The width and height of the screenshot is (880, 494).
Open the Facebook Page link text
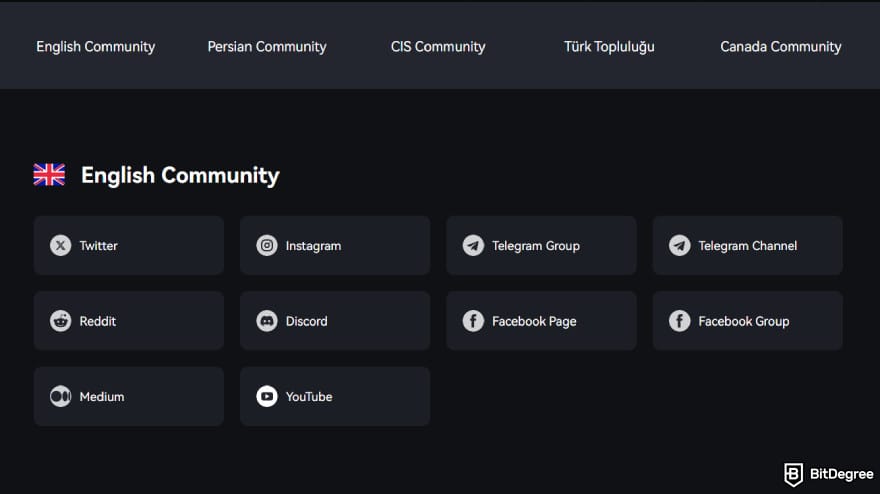[534, 321]
